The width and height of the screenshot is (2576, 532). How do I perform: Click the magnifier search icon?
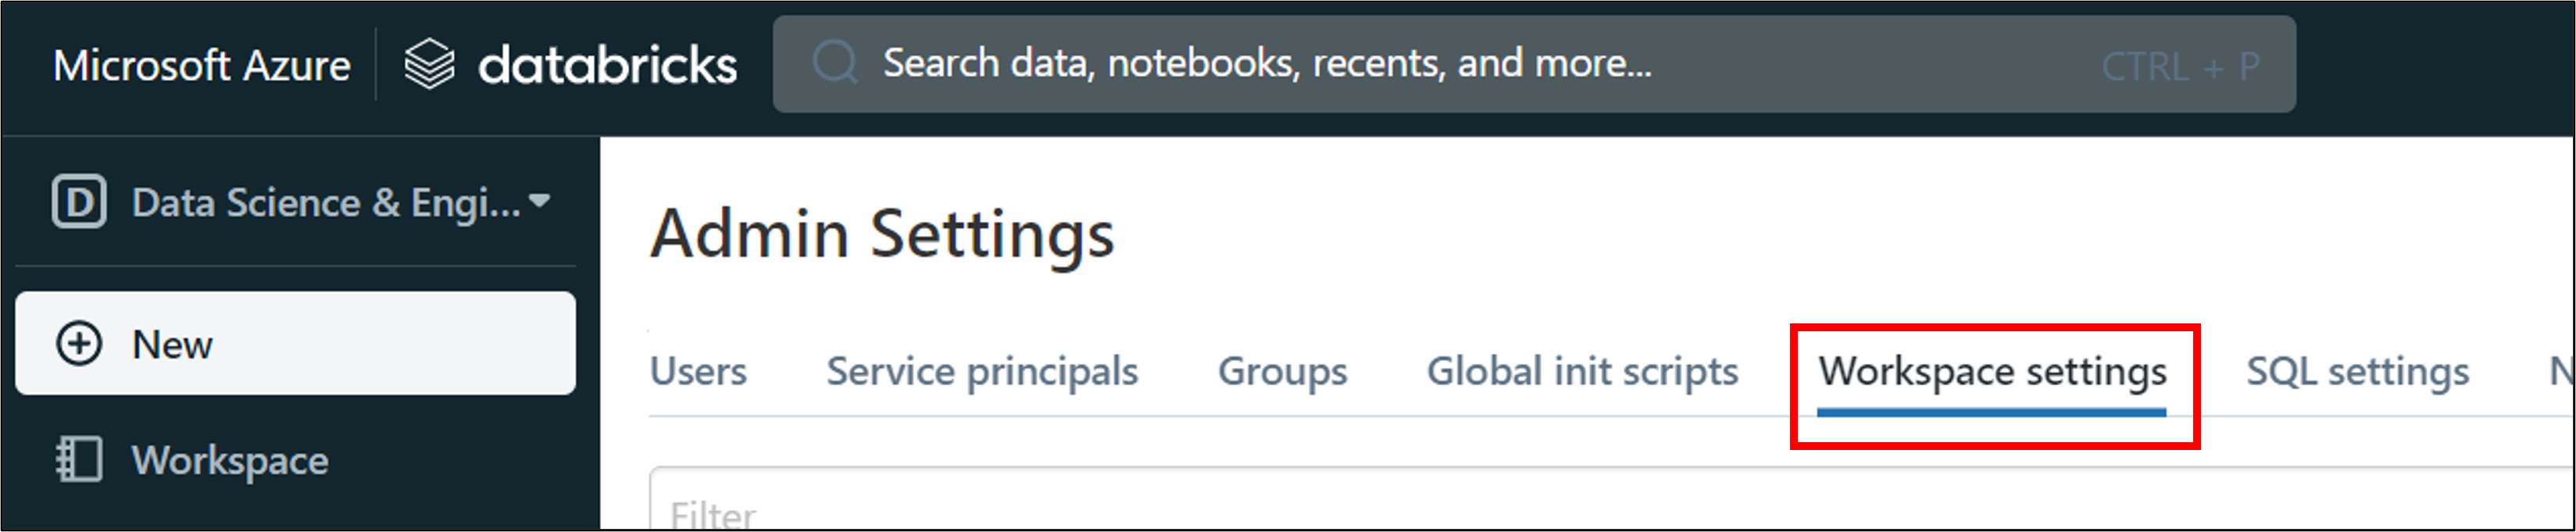pyautogui.click(x=834, y=63)
